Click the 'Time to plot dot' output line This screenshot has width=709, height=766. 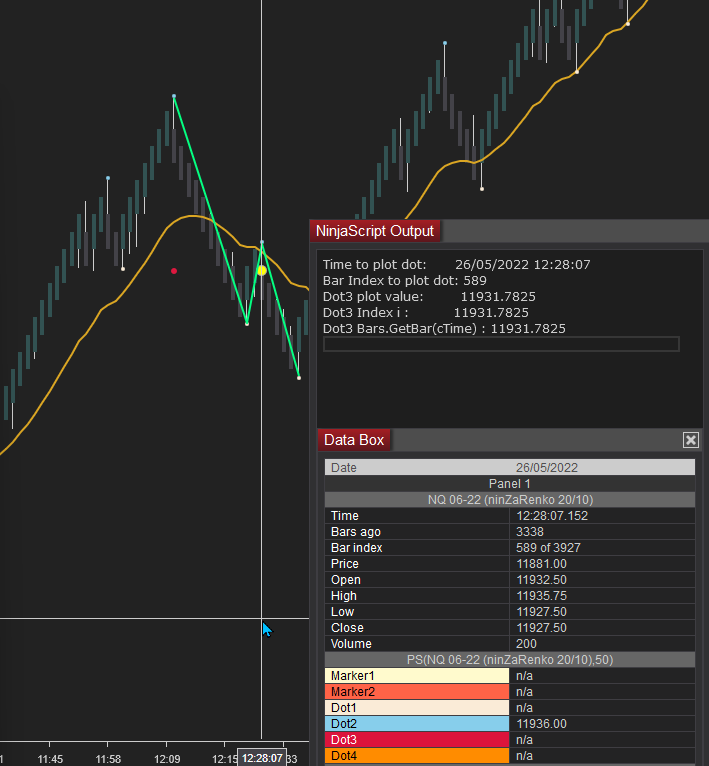[x=456, y=265]
